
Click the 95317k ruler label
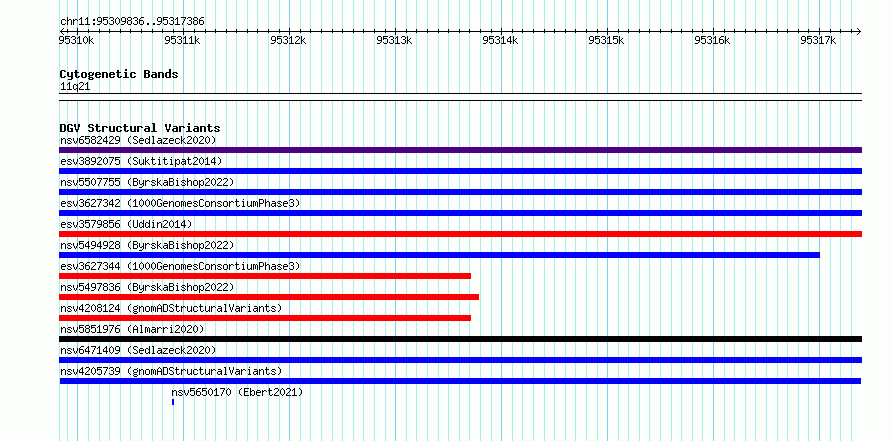(818, 40)
